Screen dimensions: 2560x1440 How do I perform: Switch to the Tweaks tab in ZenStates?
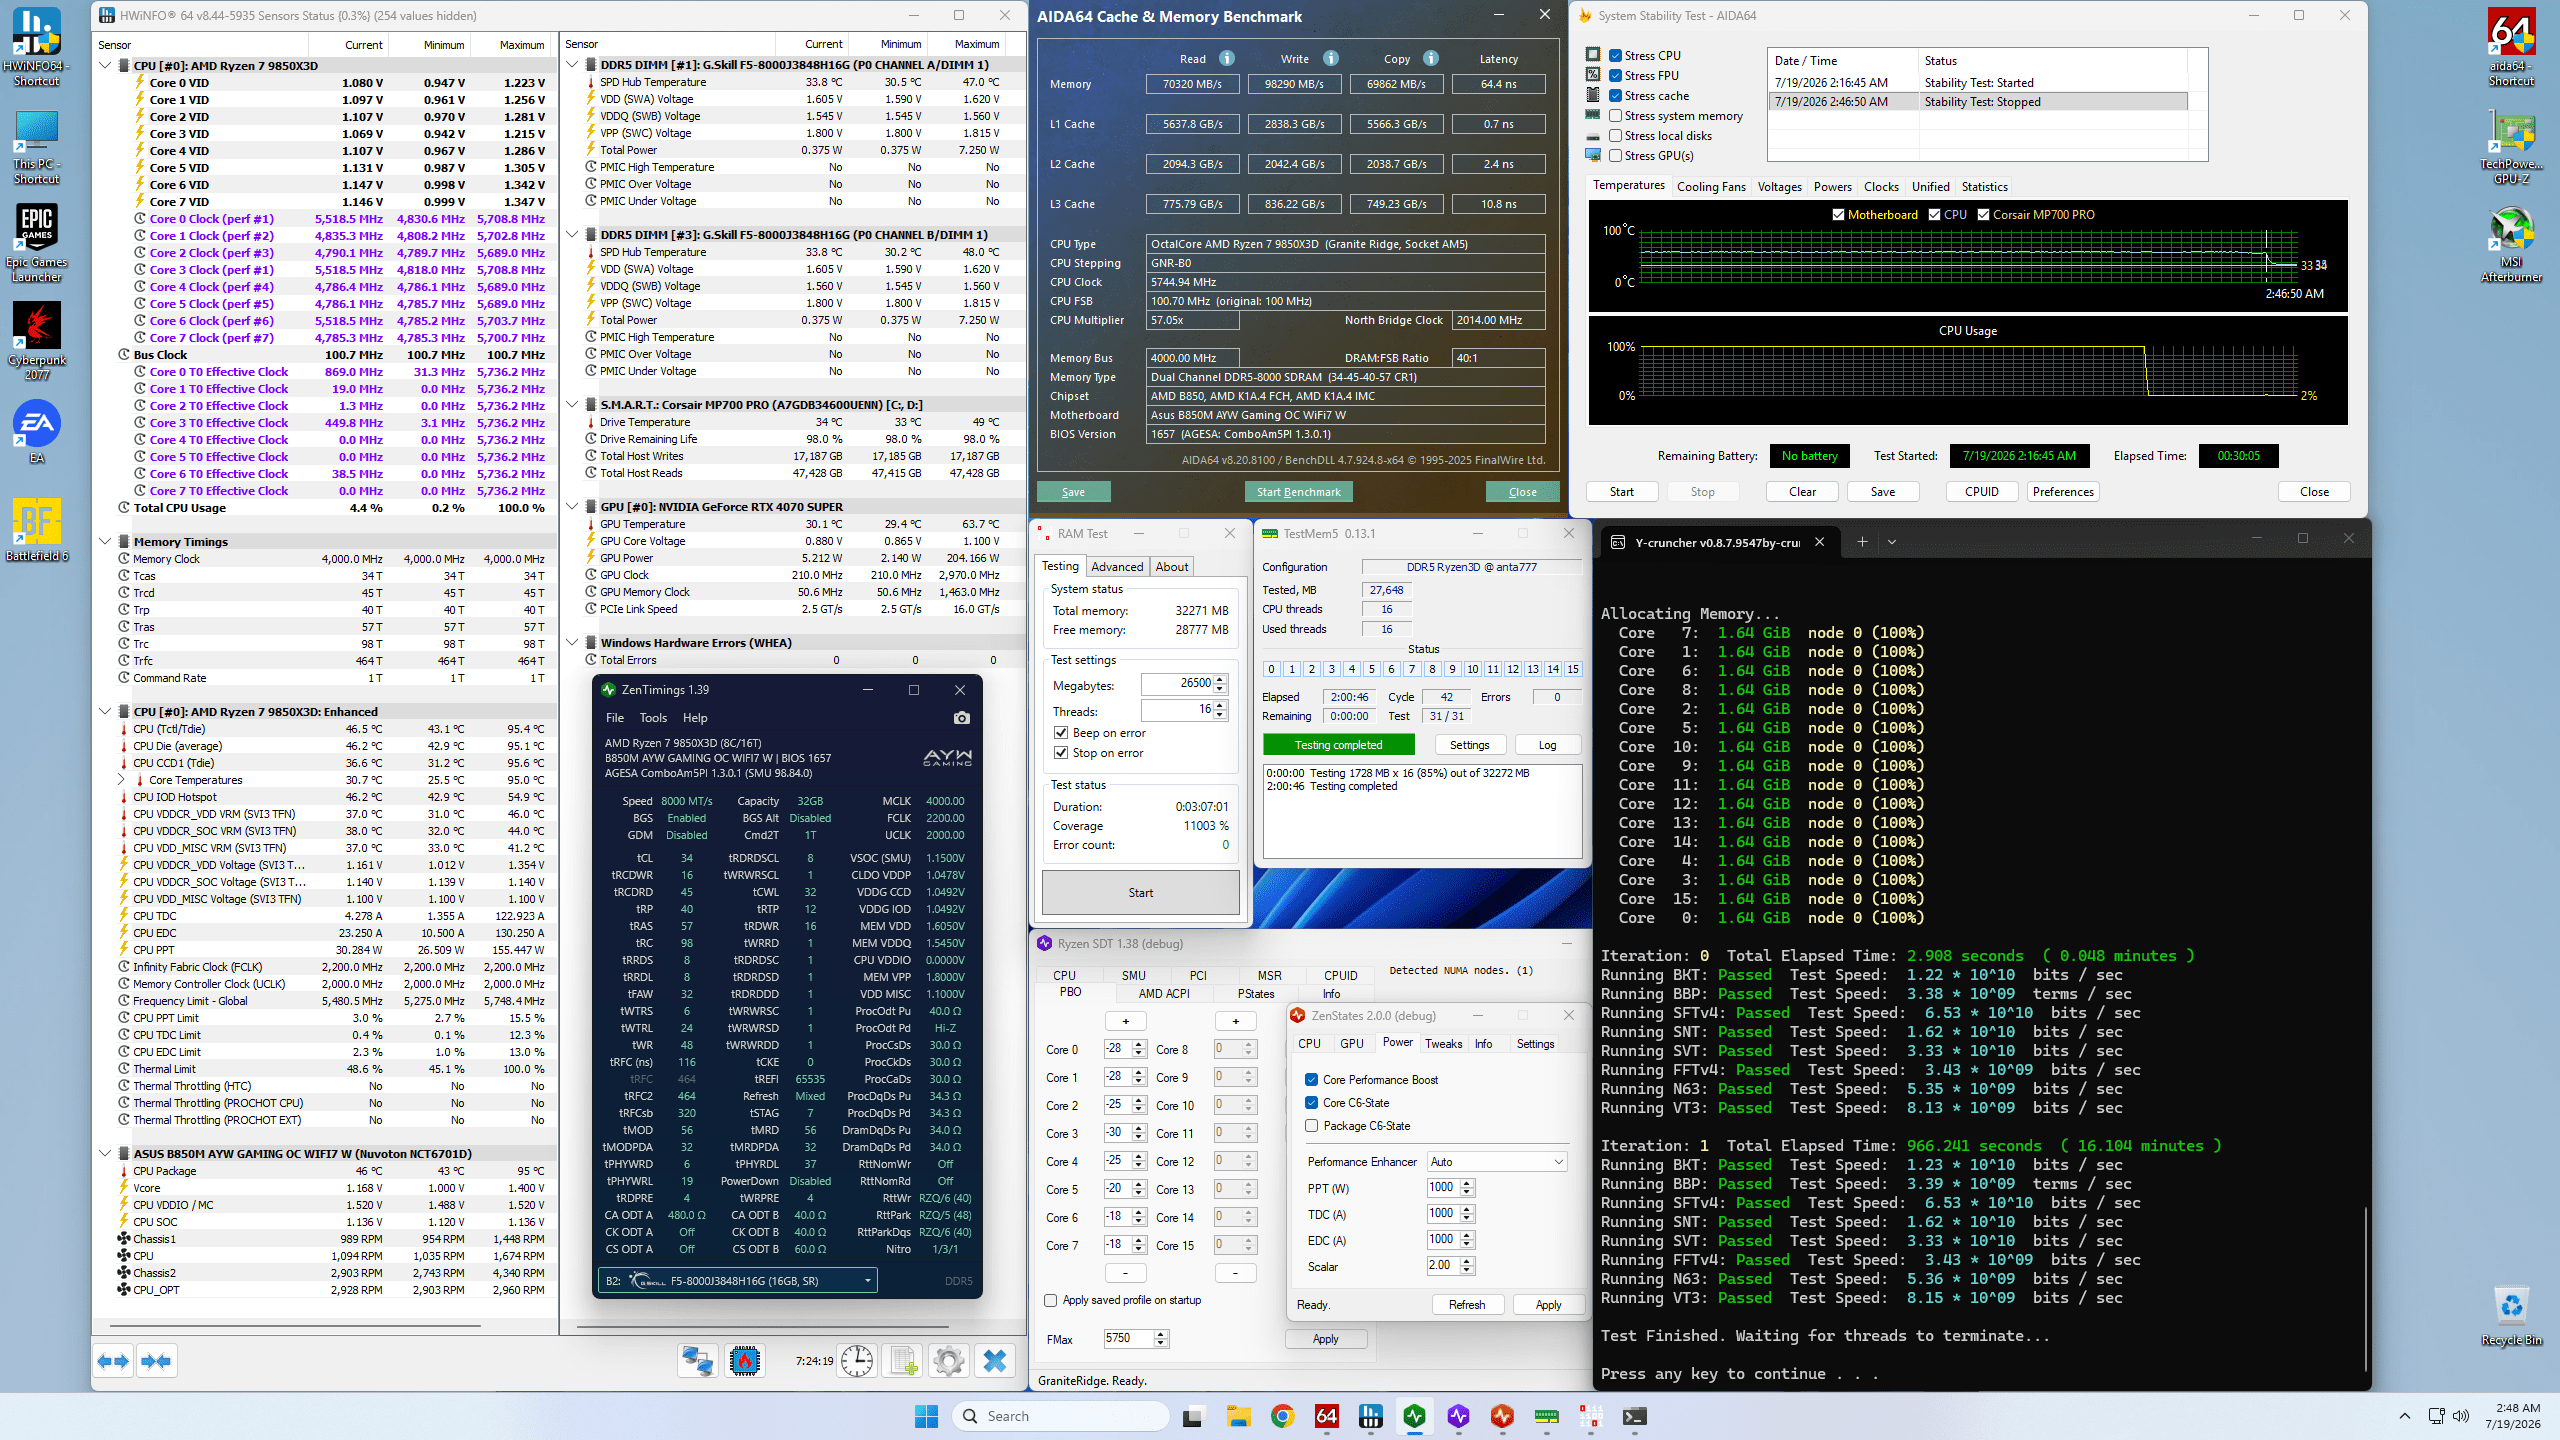tap(1444, 1044)
